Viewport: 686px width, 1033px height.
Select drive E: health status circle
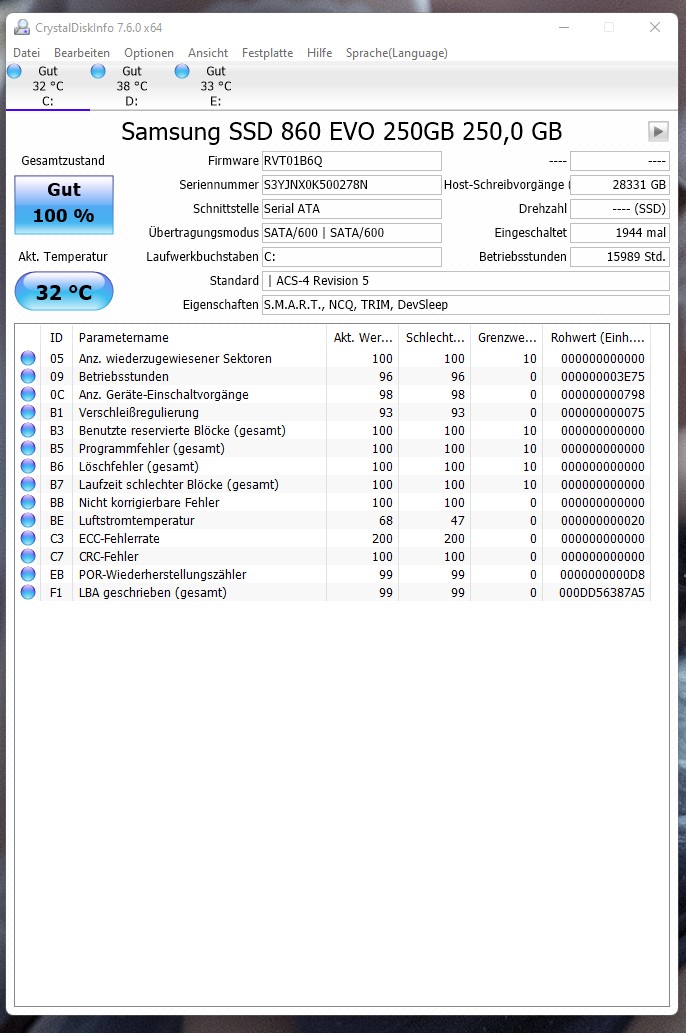point(182,71)
